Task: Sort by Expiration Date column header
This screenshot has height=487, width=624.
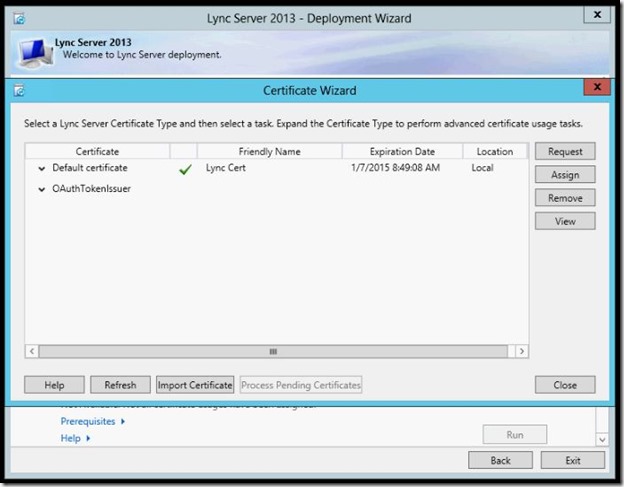Action: (x=402, y=151)
